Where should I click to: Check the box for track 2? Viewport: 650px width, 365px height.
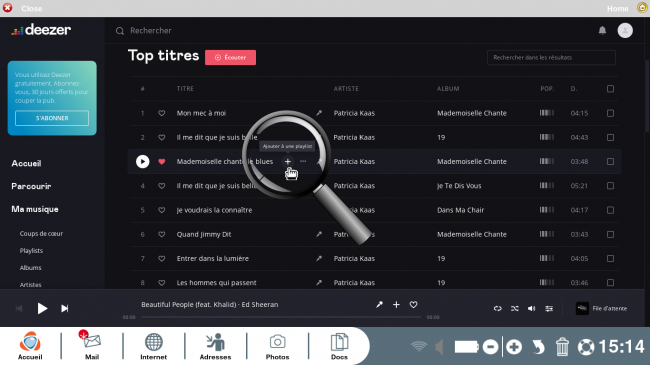(610, 137)
